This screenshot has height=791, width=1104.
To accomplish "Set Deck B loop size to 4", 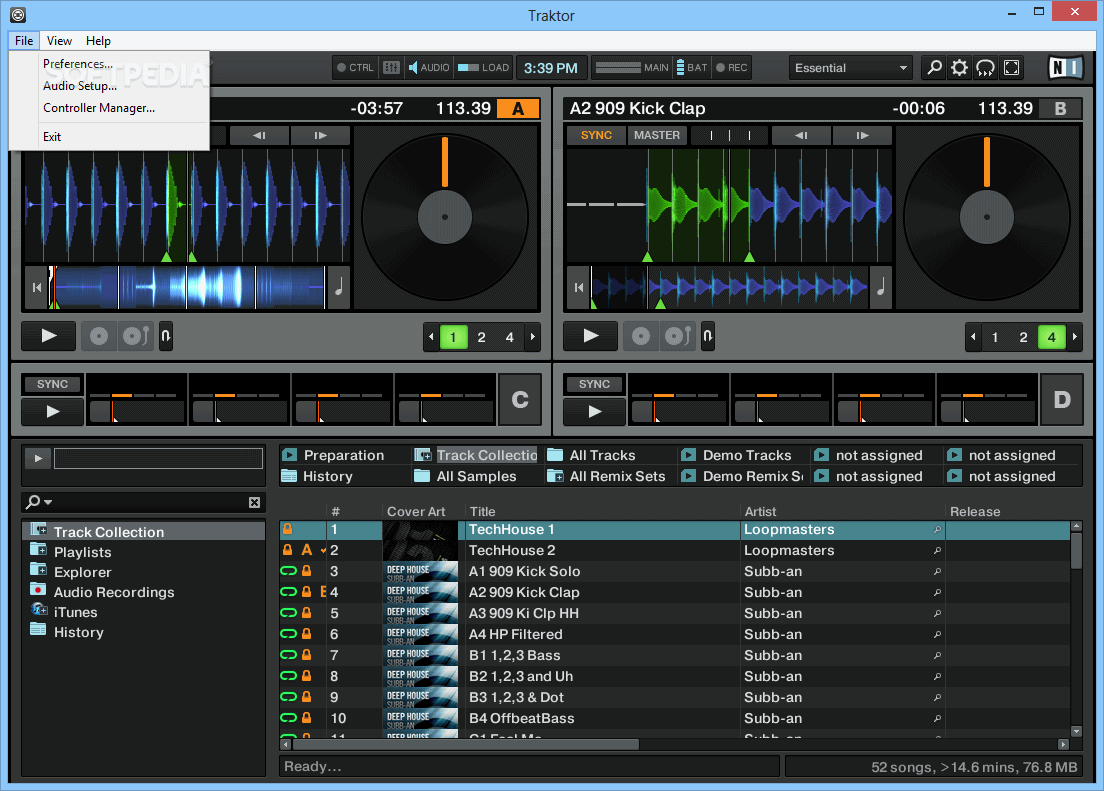I will tap(1052, 337).
